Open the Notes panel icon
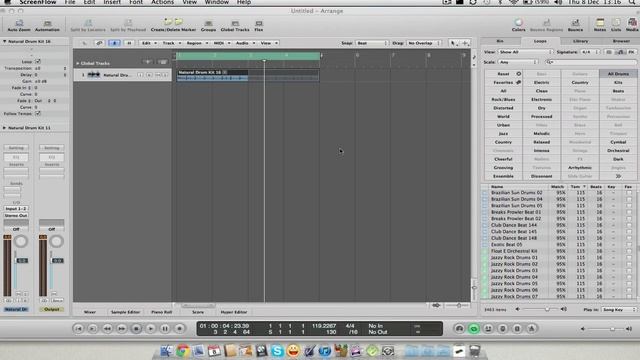Viewport: 640px width, 360px height. (x=600, y=24)
